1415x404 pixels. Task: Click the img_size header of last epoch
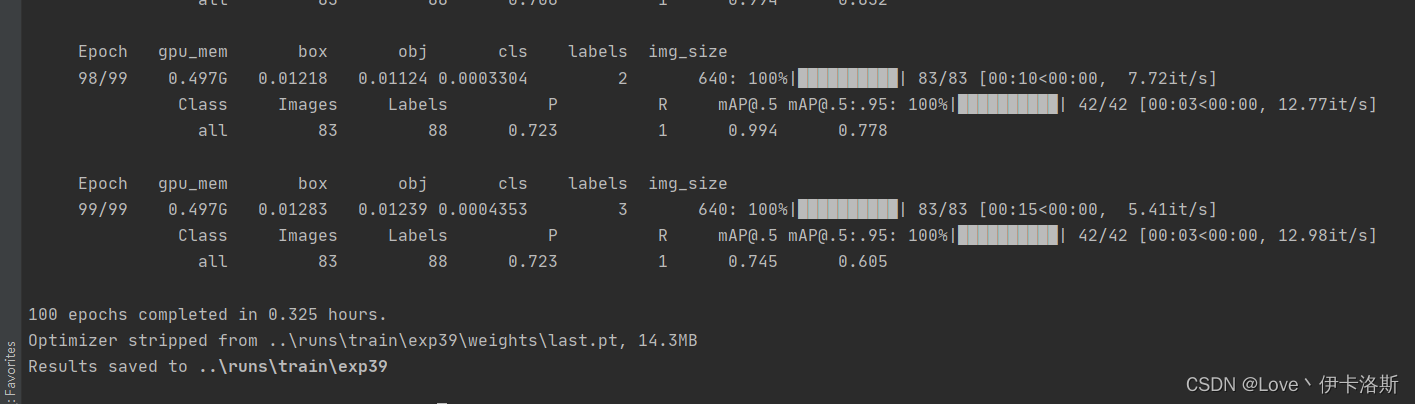pyautogui.click(x=688, y=184)
